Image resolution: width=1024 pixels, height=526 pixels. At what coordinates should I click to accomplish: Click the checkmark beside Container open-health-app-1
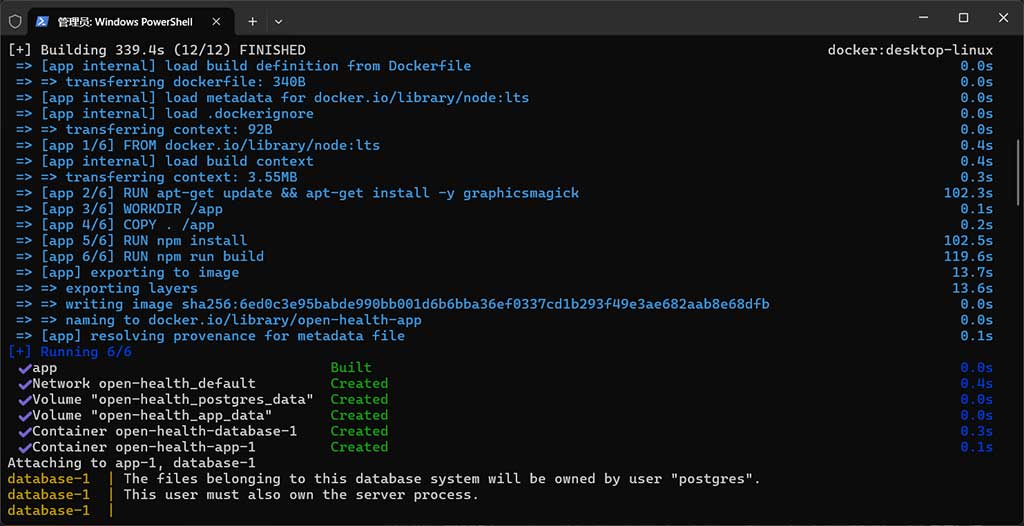25,448
